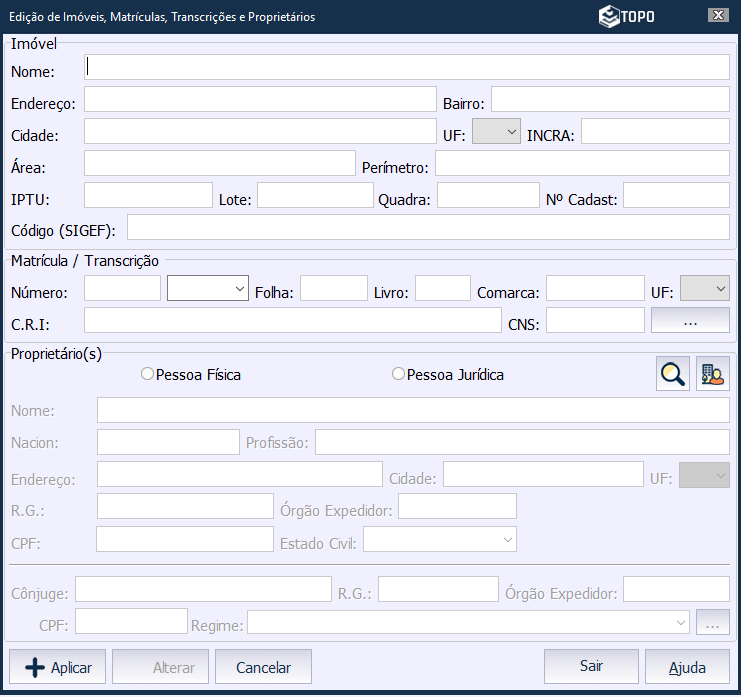
Task: Focus the Código (SIGEF) text field
Action: 428,228
